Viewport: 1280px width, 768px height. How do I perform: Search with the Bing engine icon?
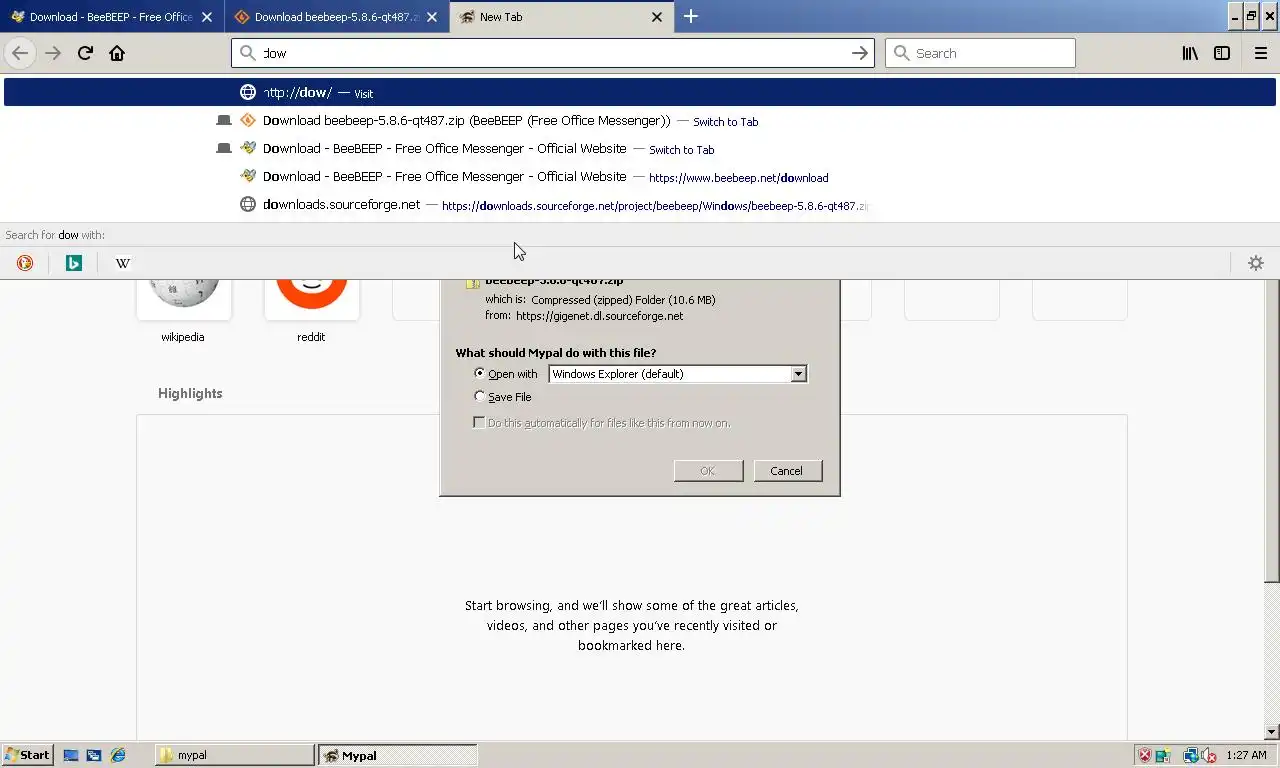coord(73,263)
